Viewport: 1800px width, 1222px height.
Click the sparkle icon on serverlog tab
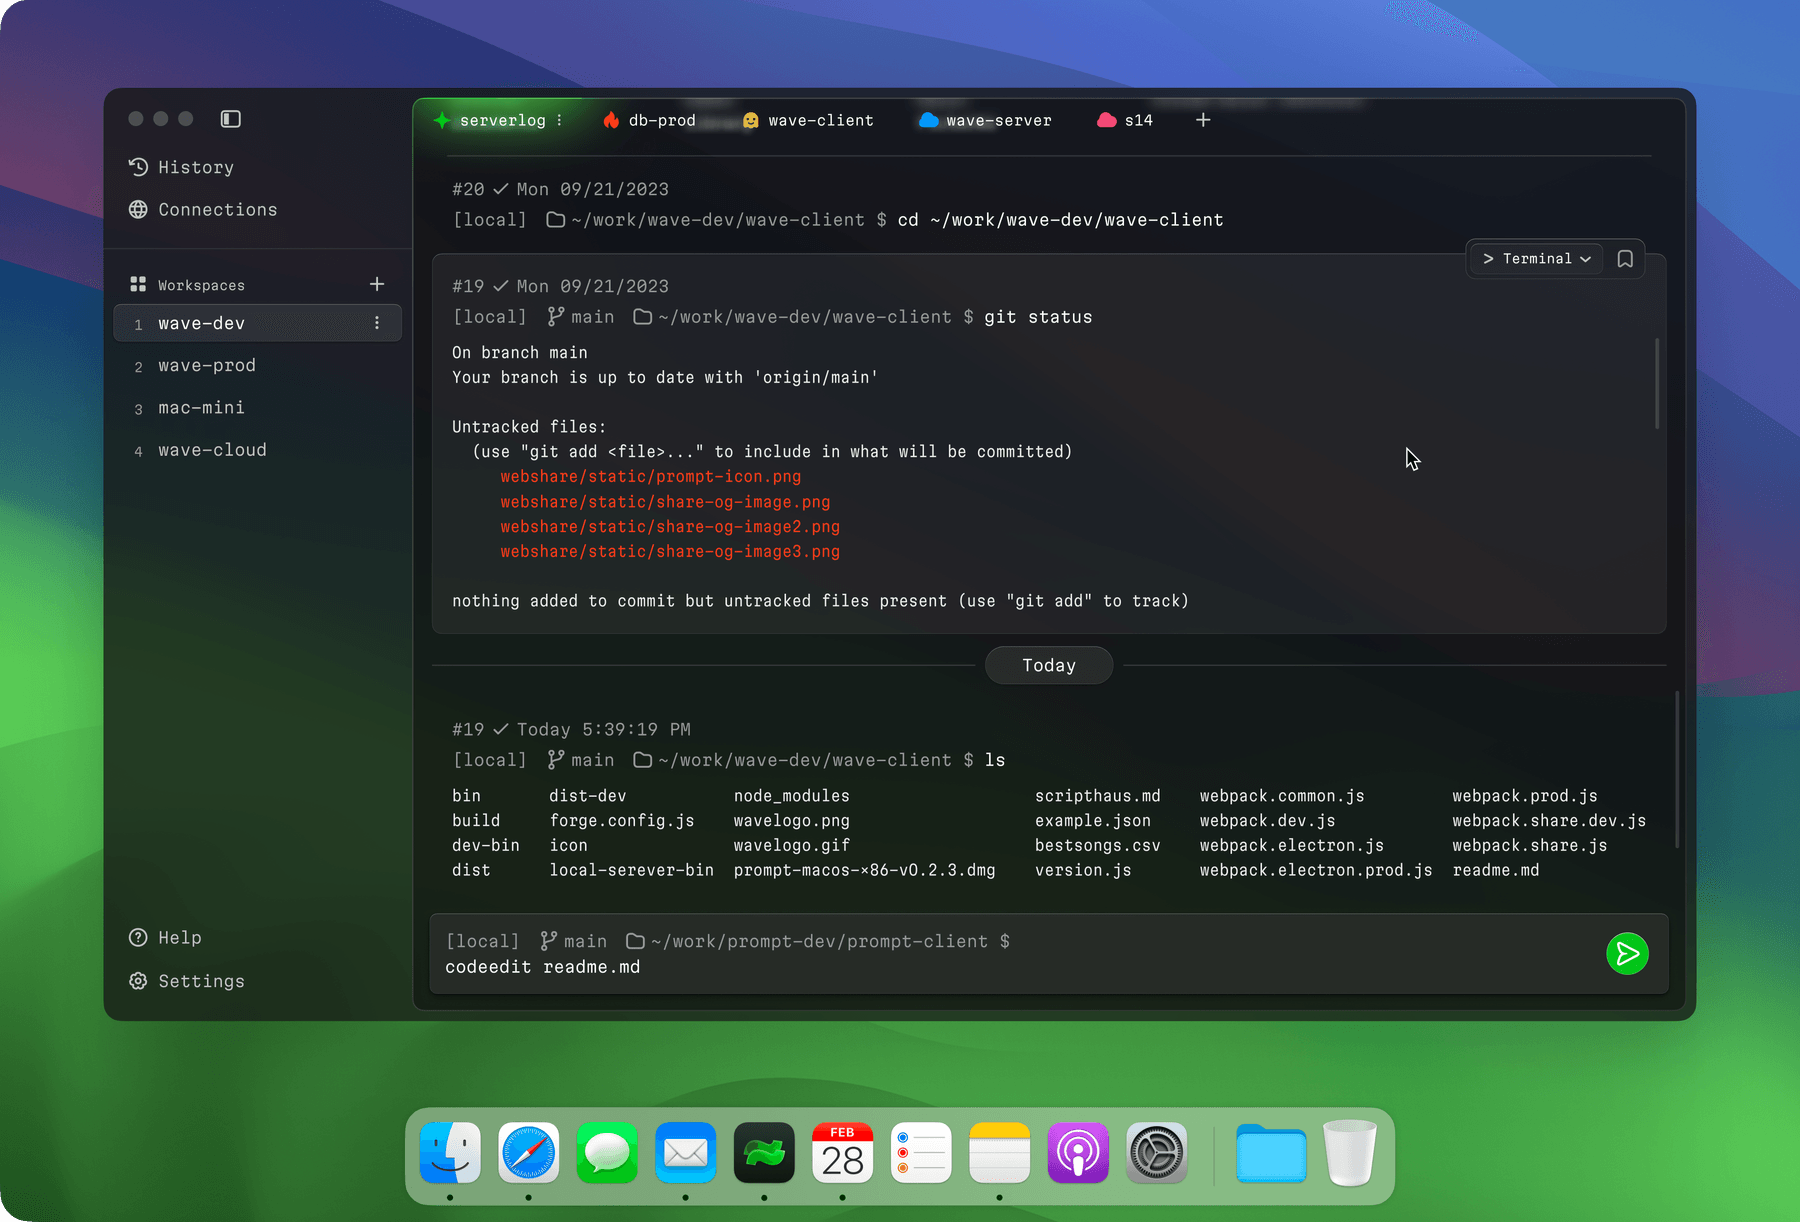(x=441, y=120)
